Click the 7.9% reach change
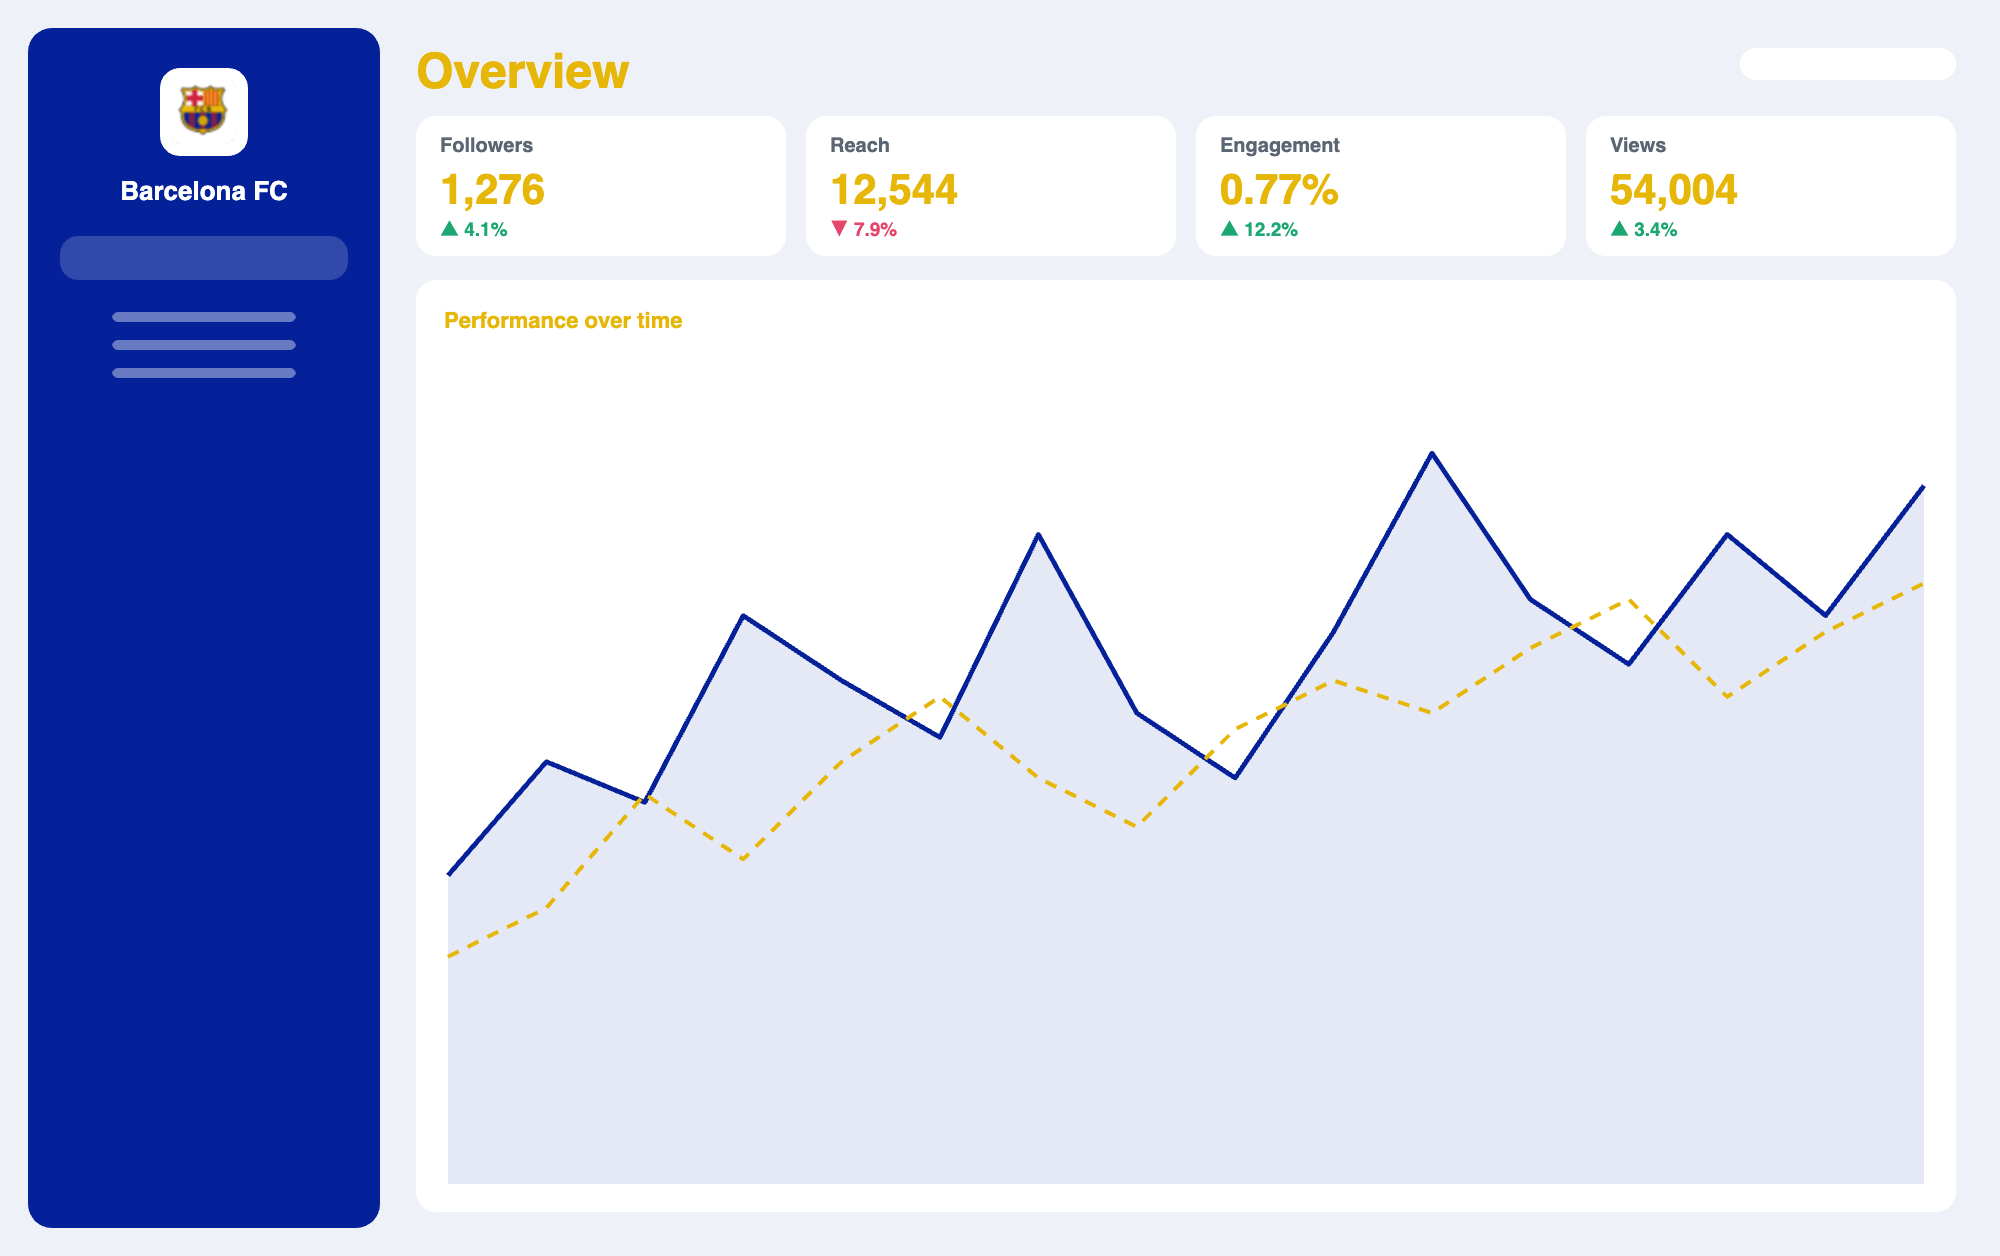The width and height of the screenshot is (2000, 1256). [x=875, y=230]
